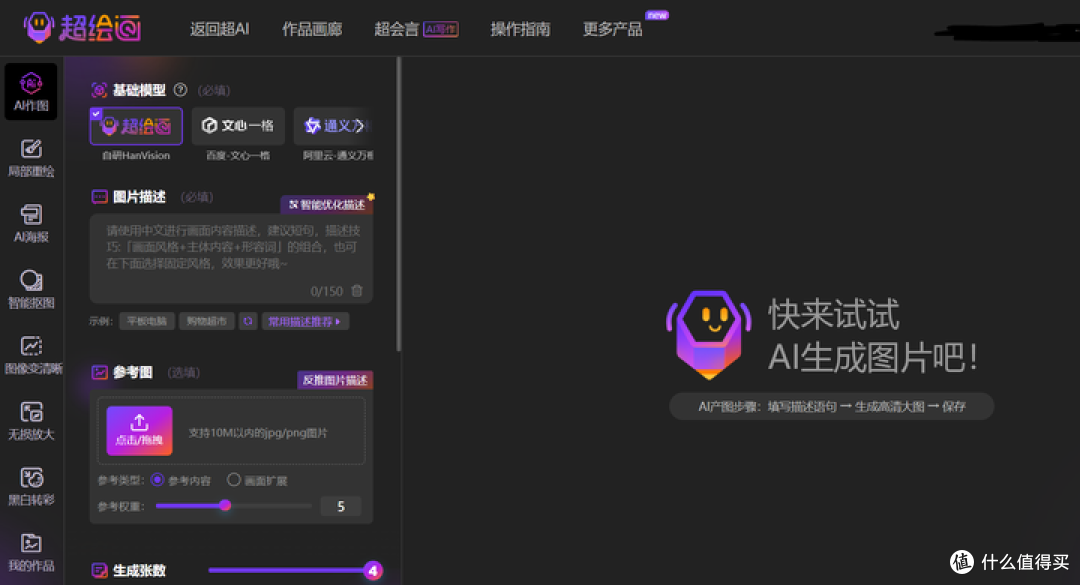Open 我的作品 in the sidebar
This screenshot has height=585, width=1080.
pos(31,553)
